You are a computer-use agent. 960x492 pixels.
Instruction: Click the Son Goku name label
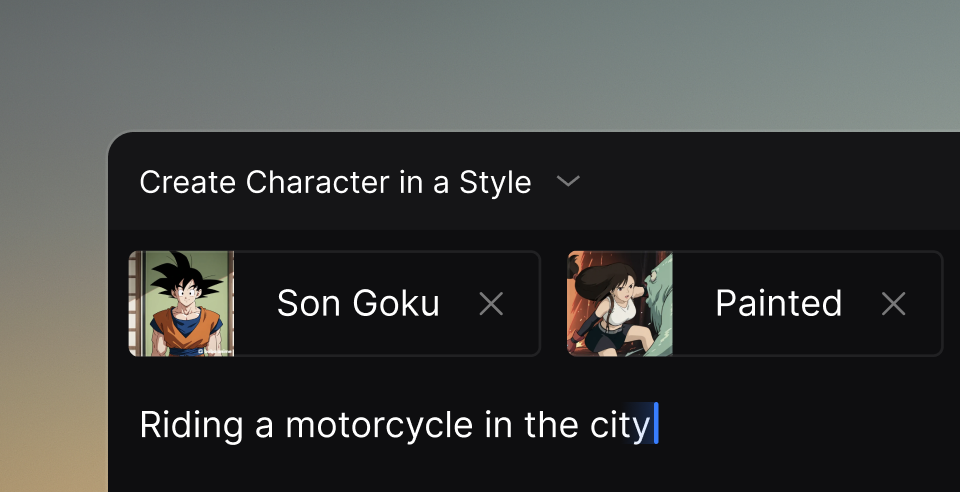358,304
